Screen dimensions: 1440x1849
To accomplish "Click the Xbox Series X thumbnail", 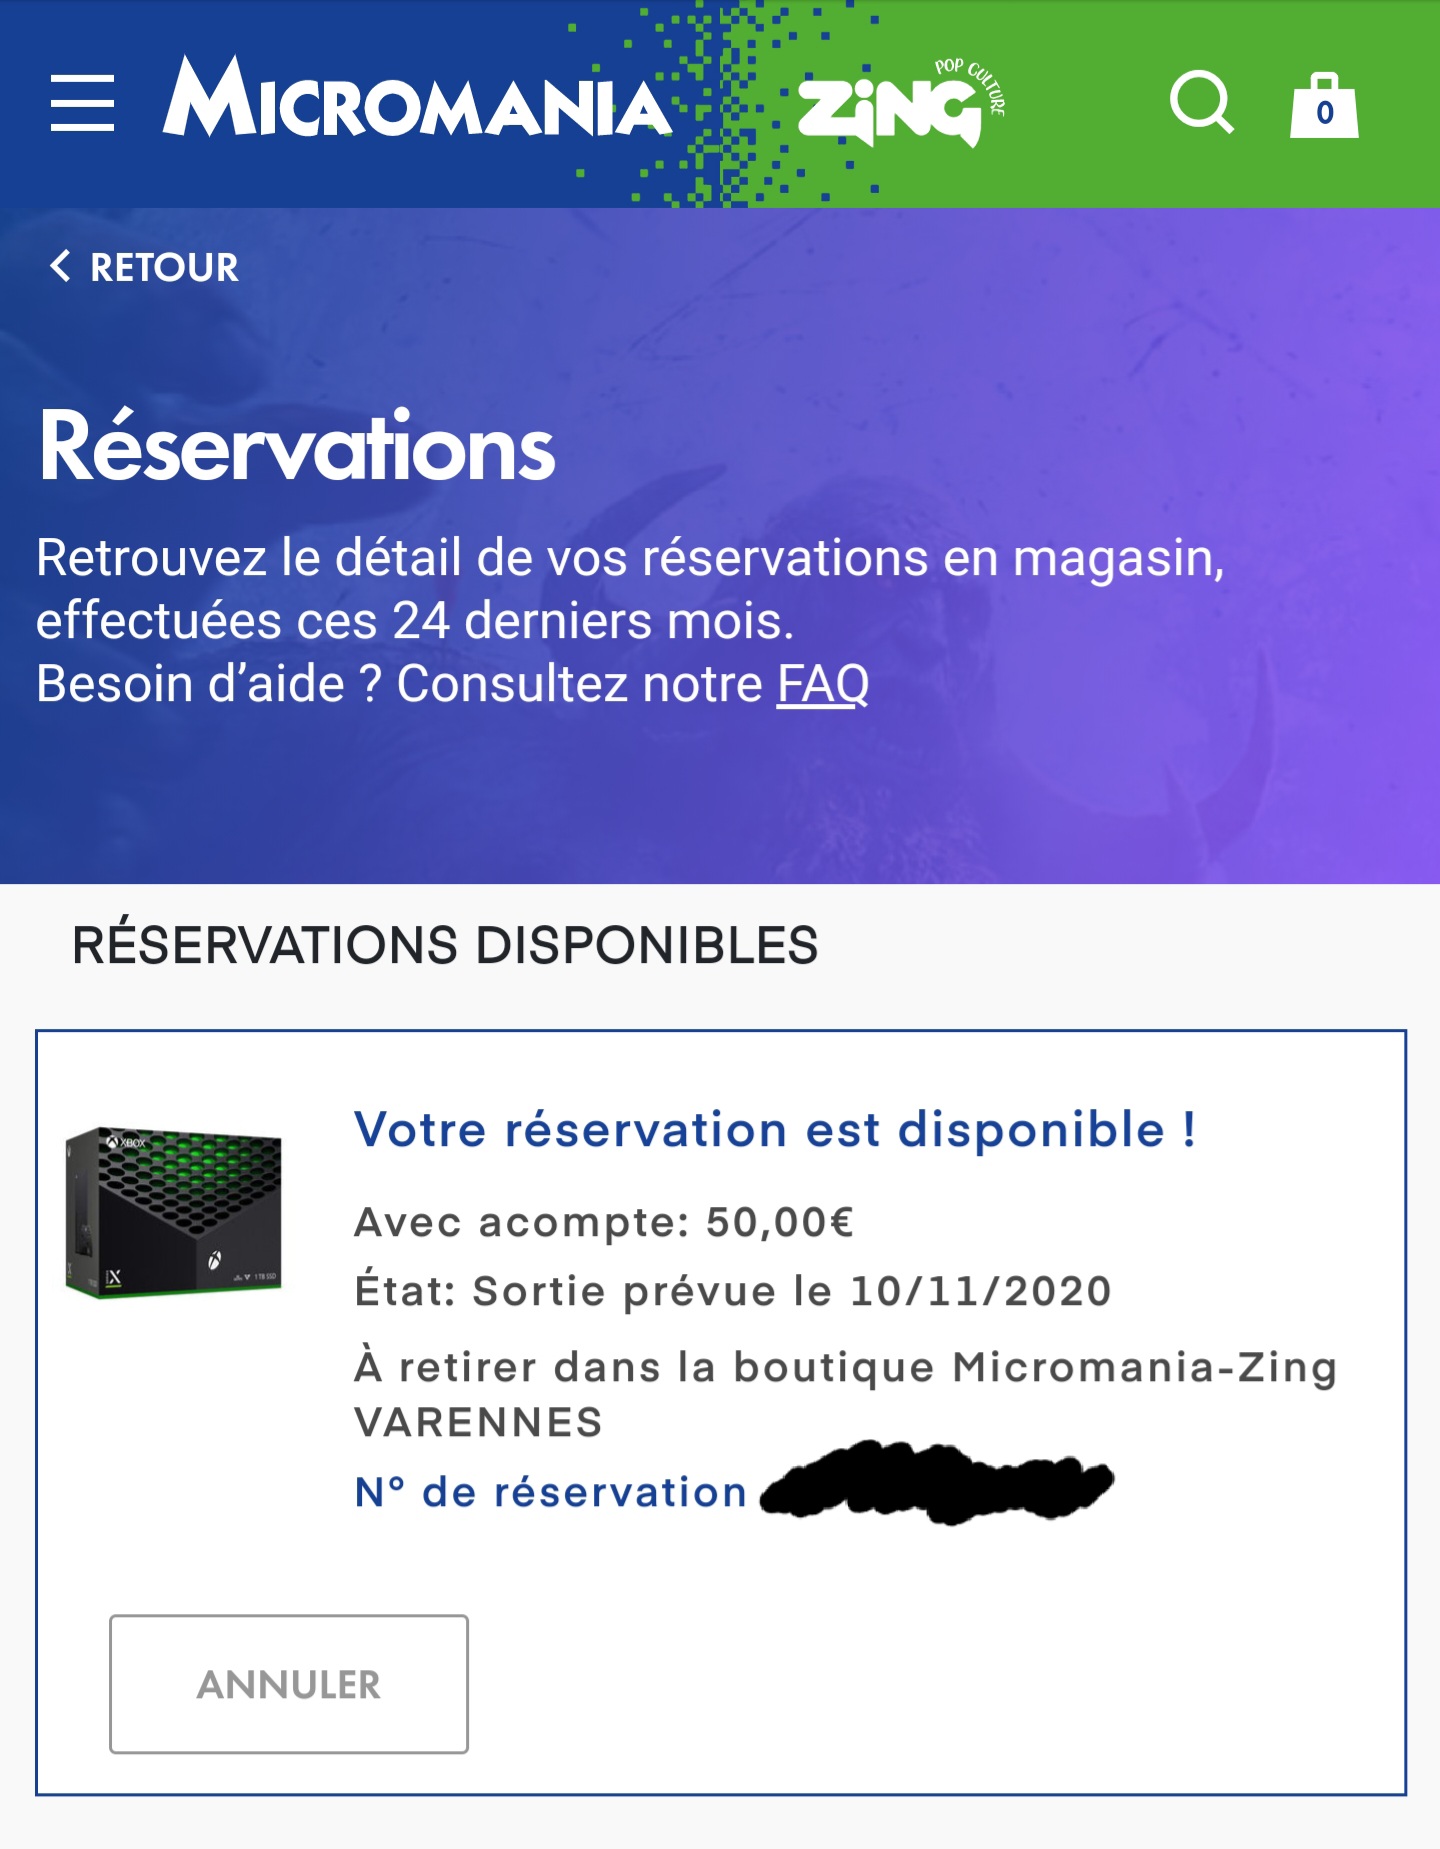I will click(x=174, y=1212).
